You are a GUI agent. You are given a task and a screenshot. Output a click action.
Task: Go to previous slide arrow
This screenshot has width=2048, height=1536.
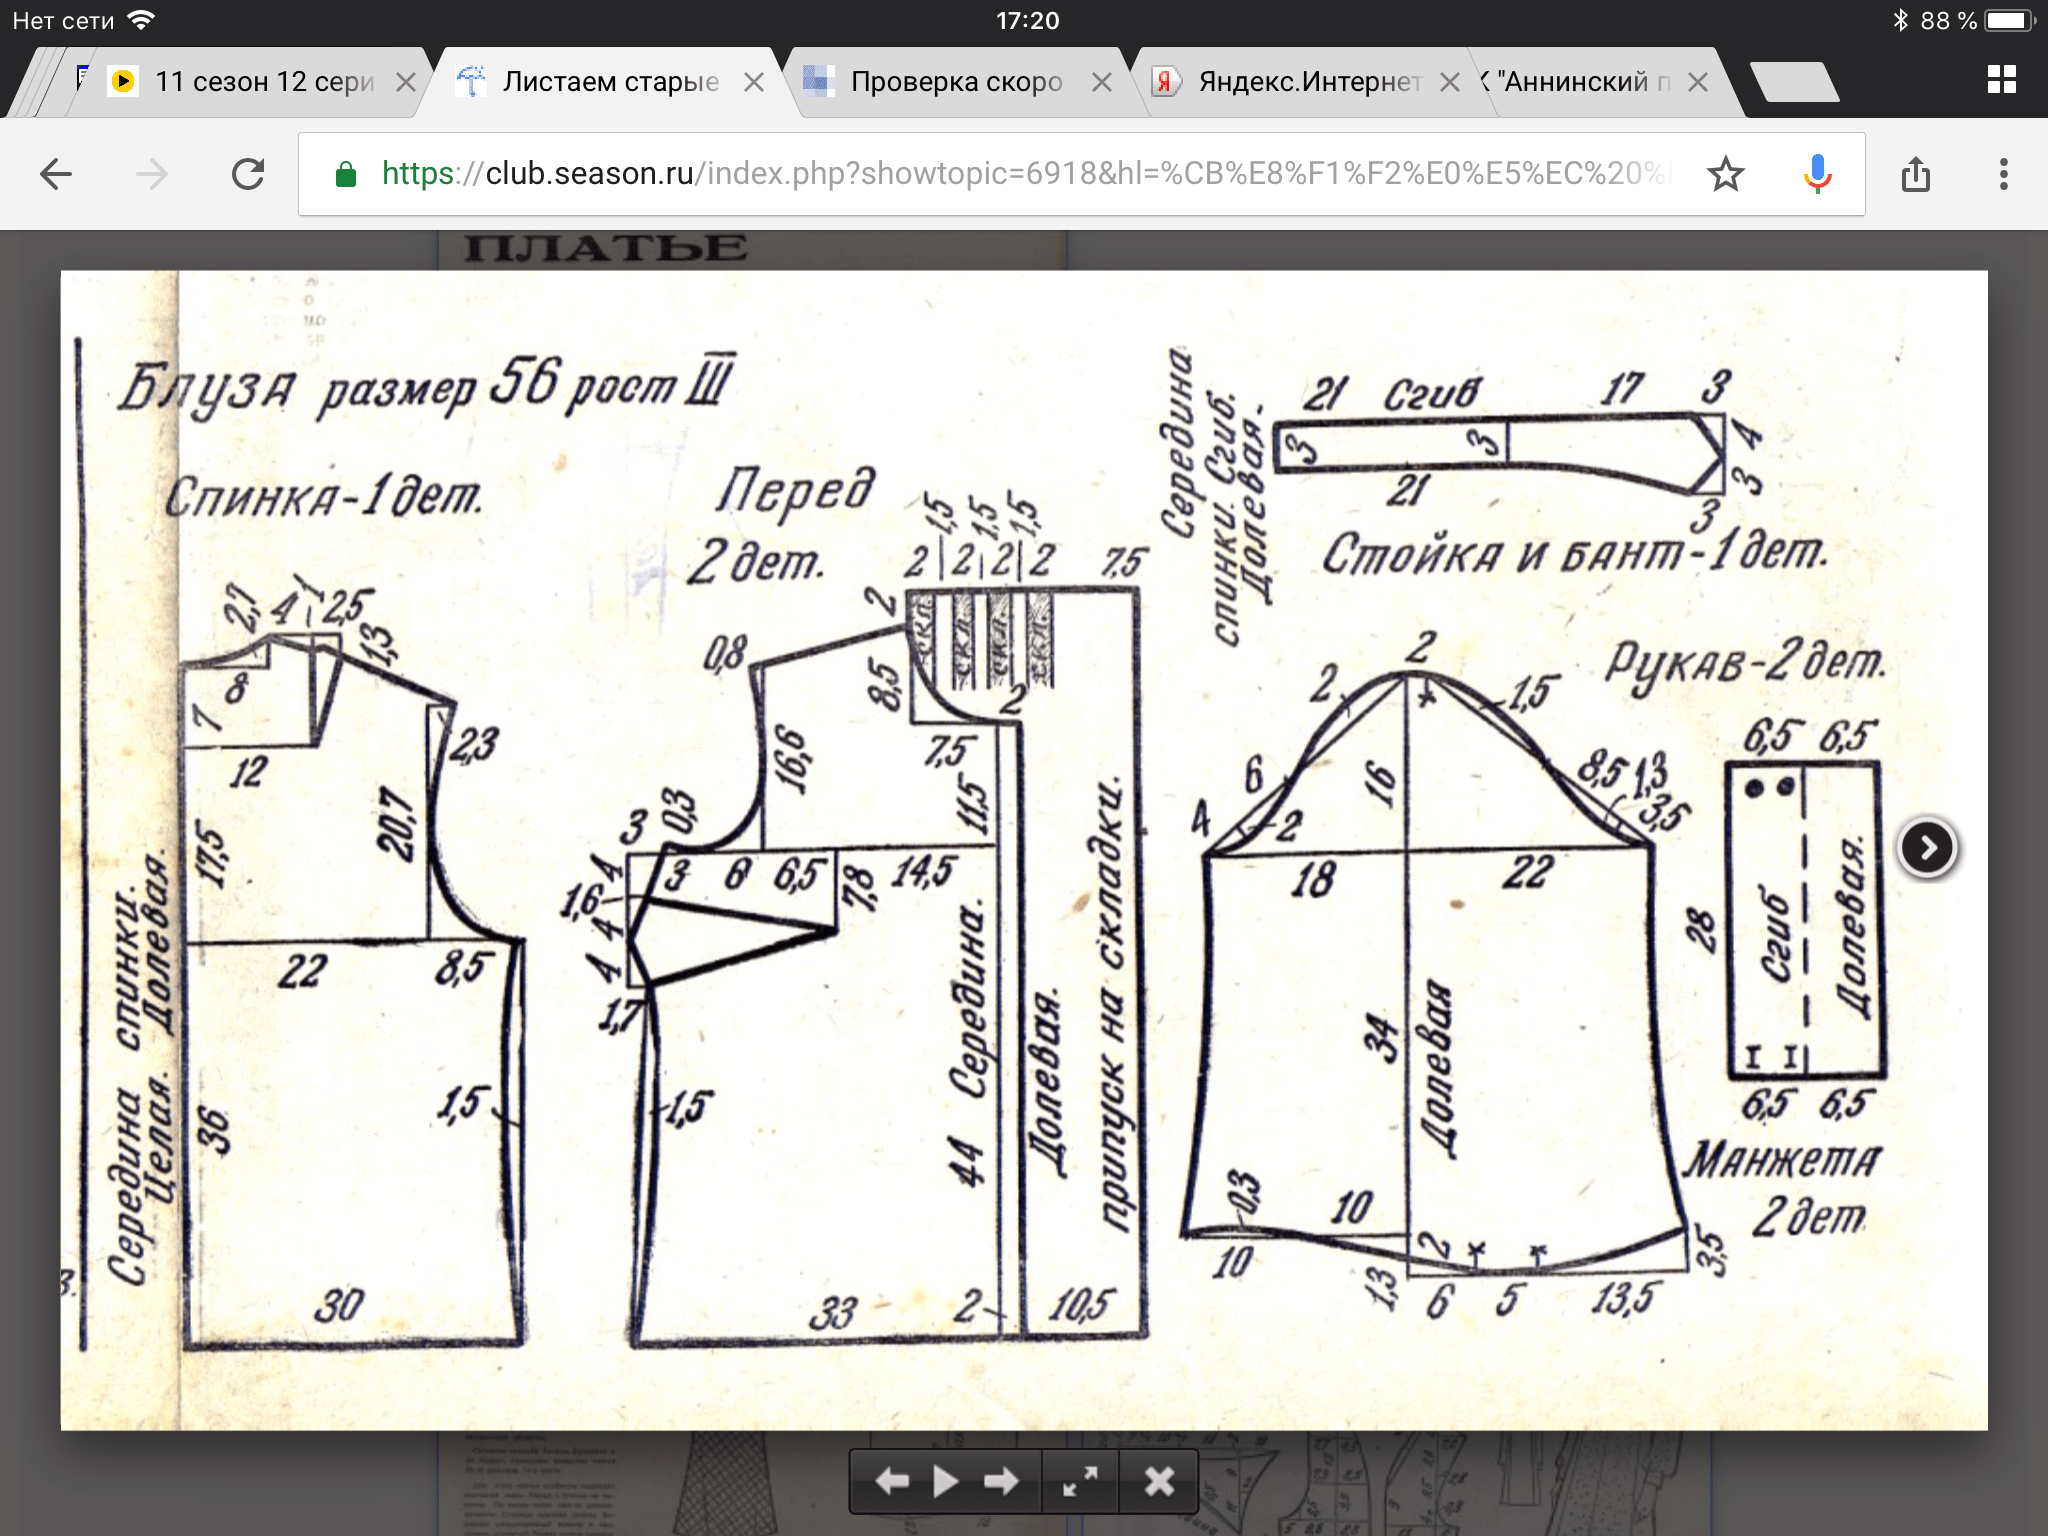pos(891,1481)
